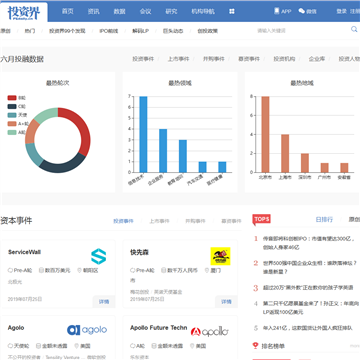Click the 排名榜单 ranking pin icon
This screenshot has width=360, height=360.
click(256, 346)
